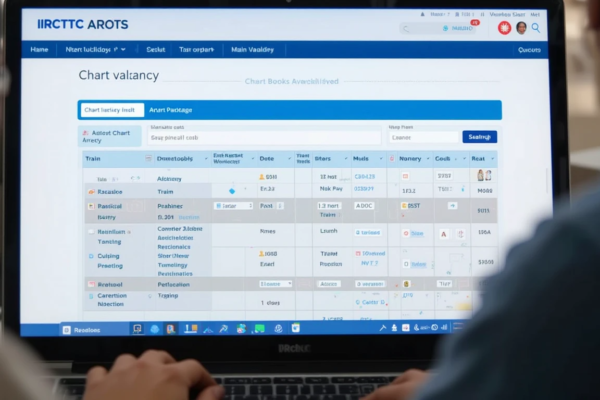Click the Seay pineall cosb input field
The width and height of the screenshot is (600, 400).
pos(264,138)
